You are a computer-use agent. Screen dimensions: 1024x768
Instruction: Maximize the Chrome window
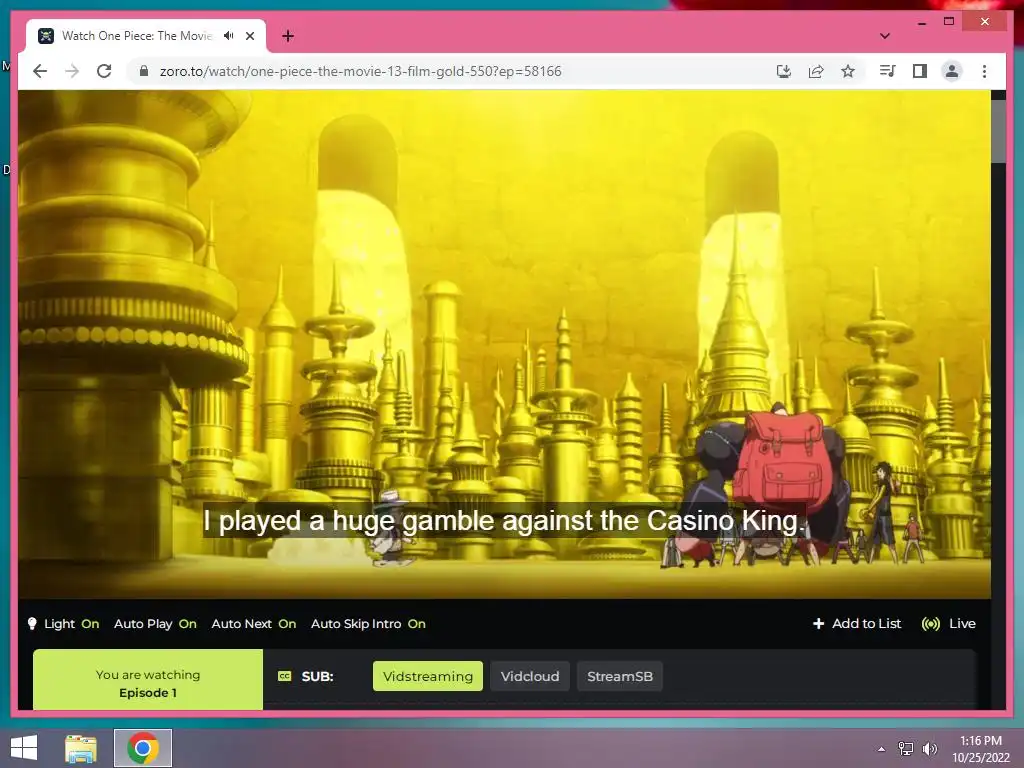coord(949,22)
